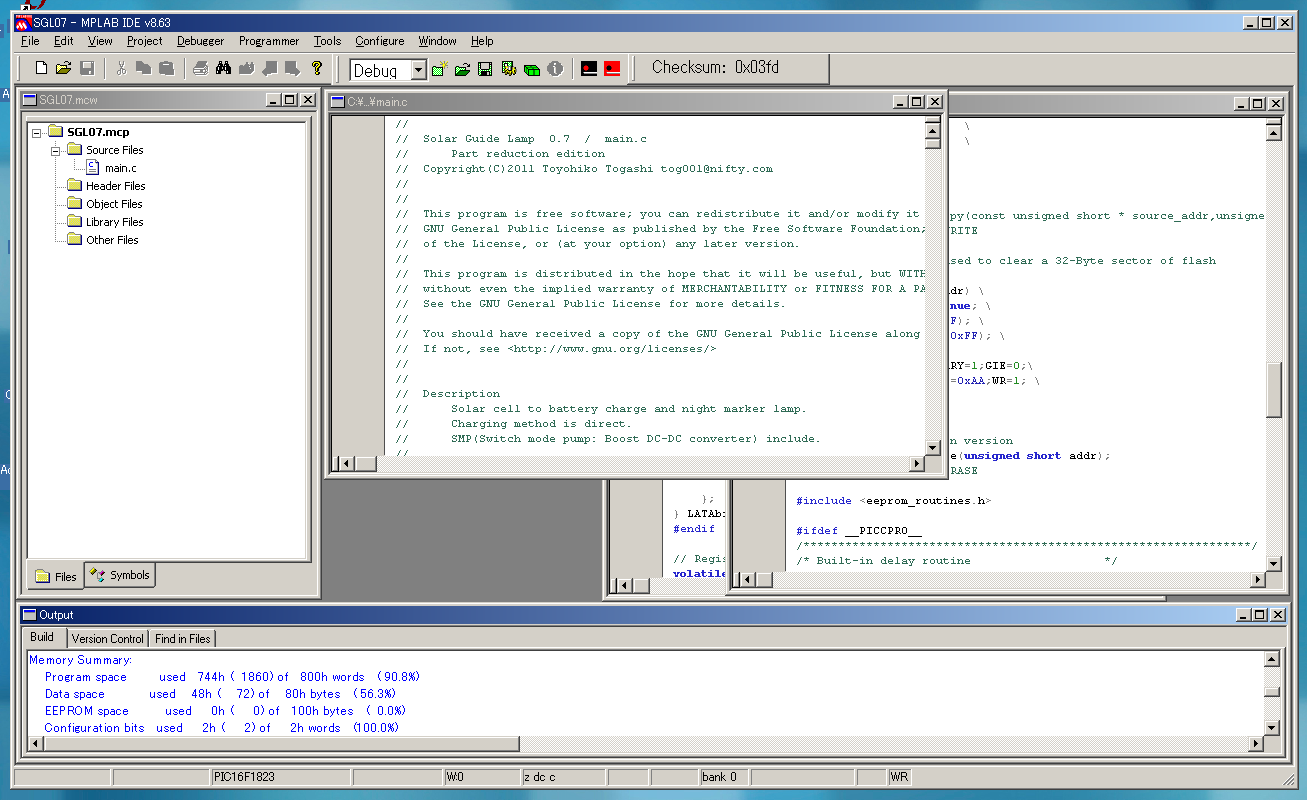Open the Configure menu

point(380,41)
